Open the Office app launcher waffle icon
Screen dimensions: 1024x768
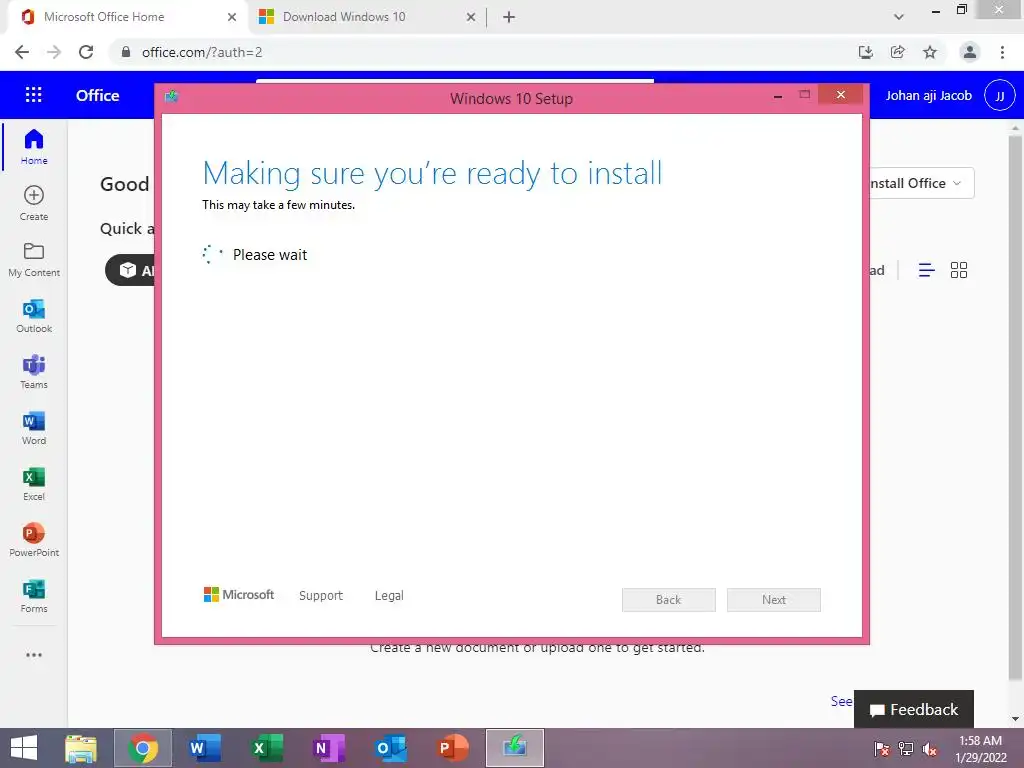click(x=33, y=95)
